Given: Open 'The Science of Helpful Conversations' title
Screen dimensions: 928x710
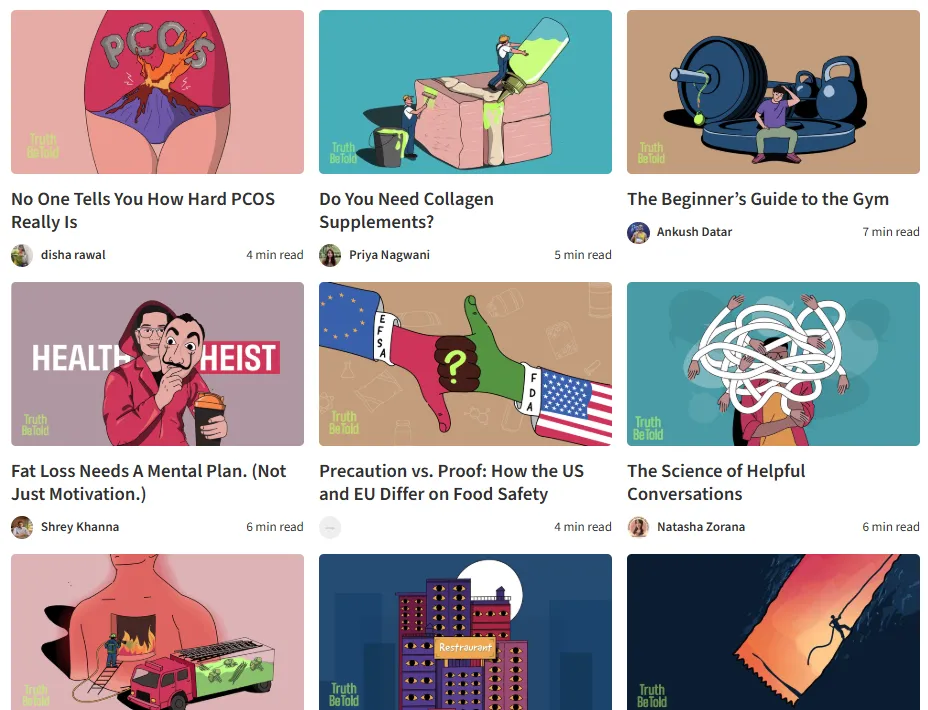Looking at the screenshot, I should tap(716, 483).
